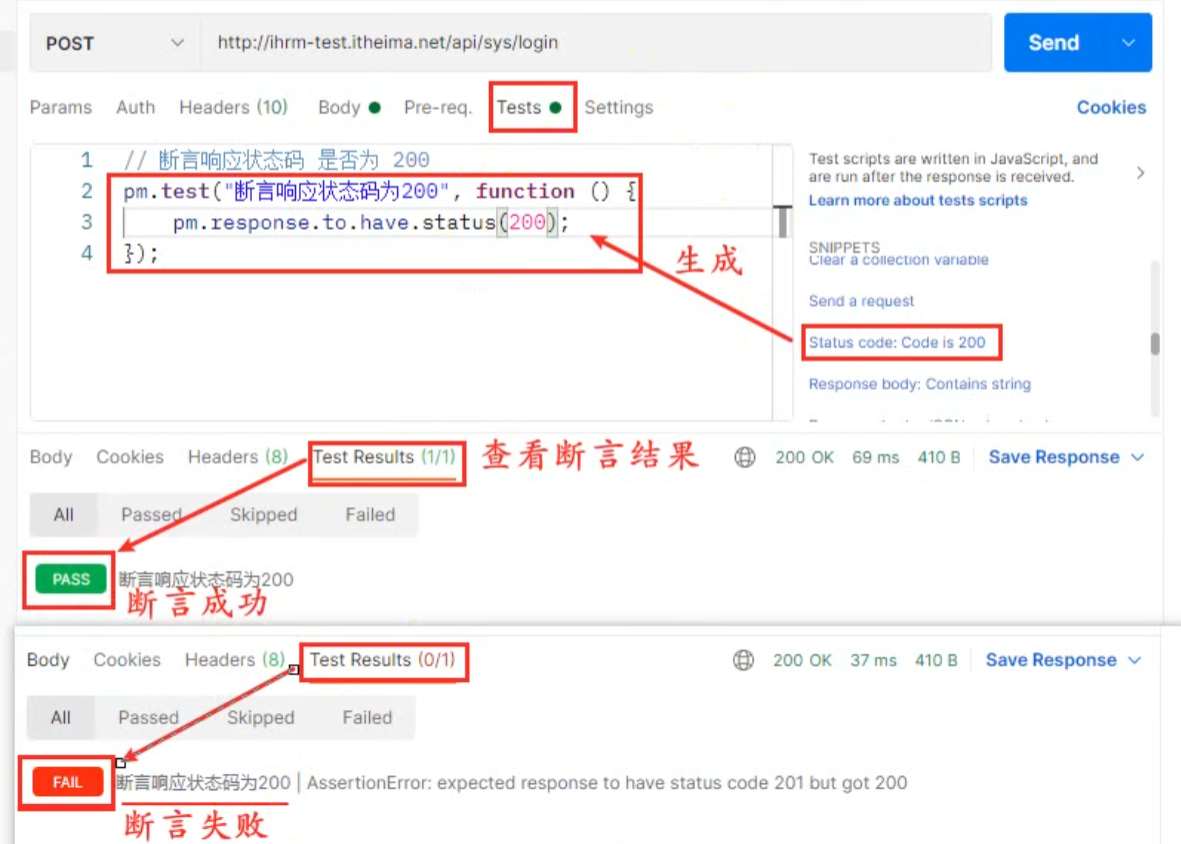Insert the 'Send a request' snippet
This screenshot has width=1181, height=844.
(x=861, y=301)
